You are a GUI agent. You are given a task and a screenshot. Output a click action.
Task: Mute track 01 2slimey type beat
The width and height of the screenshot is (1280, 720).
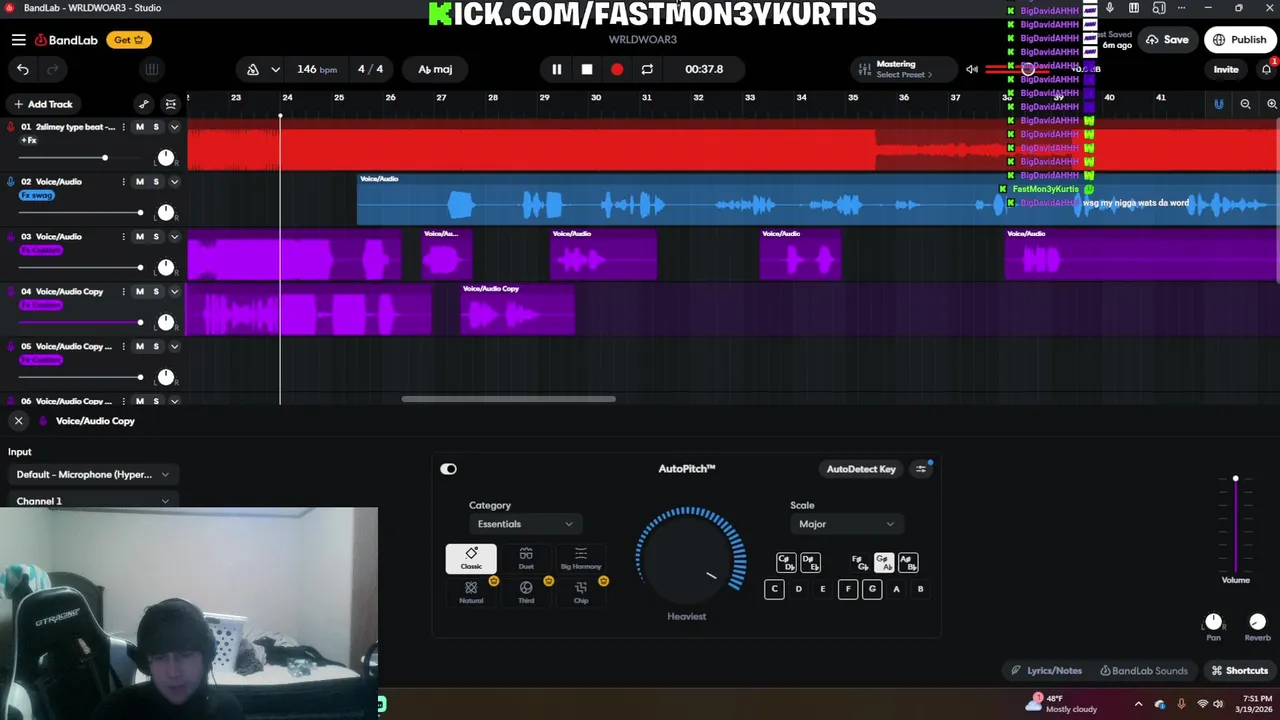click(x=140, y=127)
